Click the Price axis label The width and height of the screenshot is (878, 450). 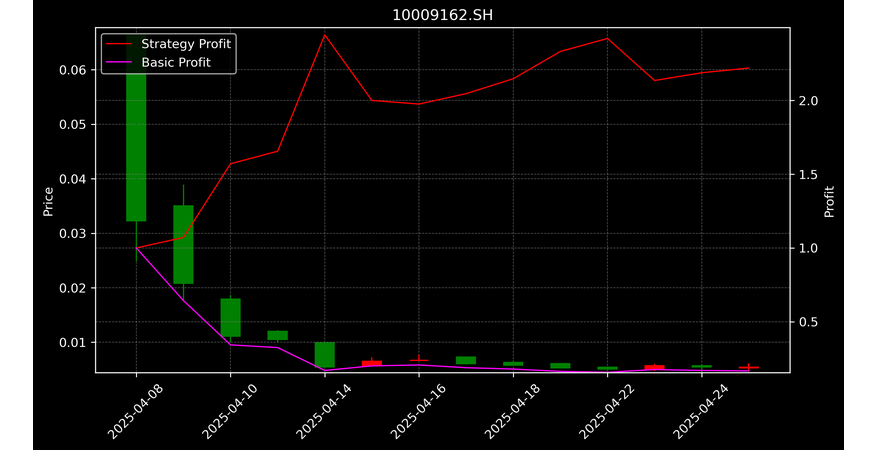click(48, 202)
